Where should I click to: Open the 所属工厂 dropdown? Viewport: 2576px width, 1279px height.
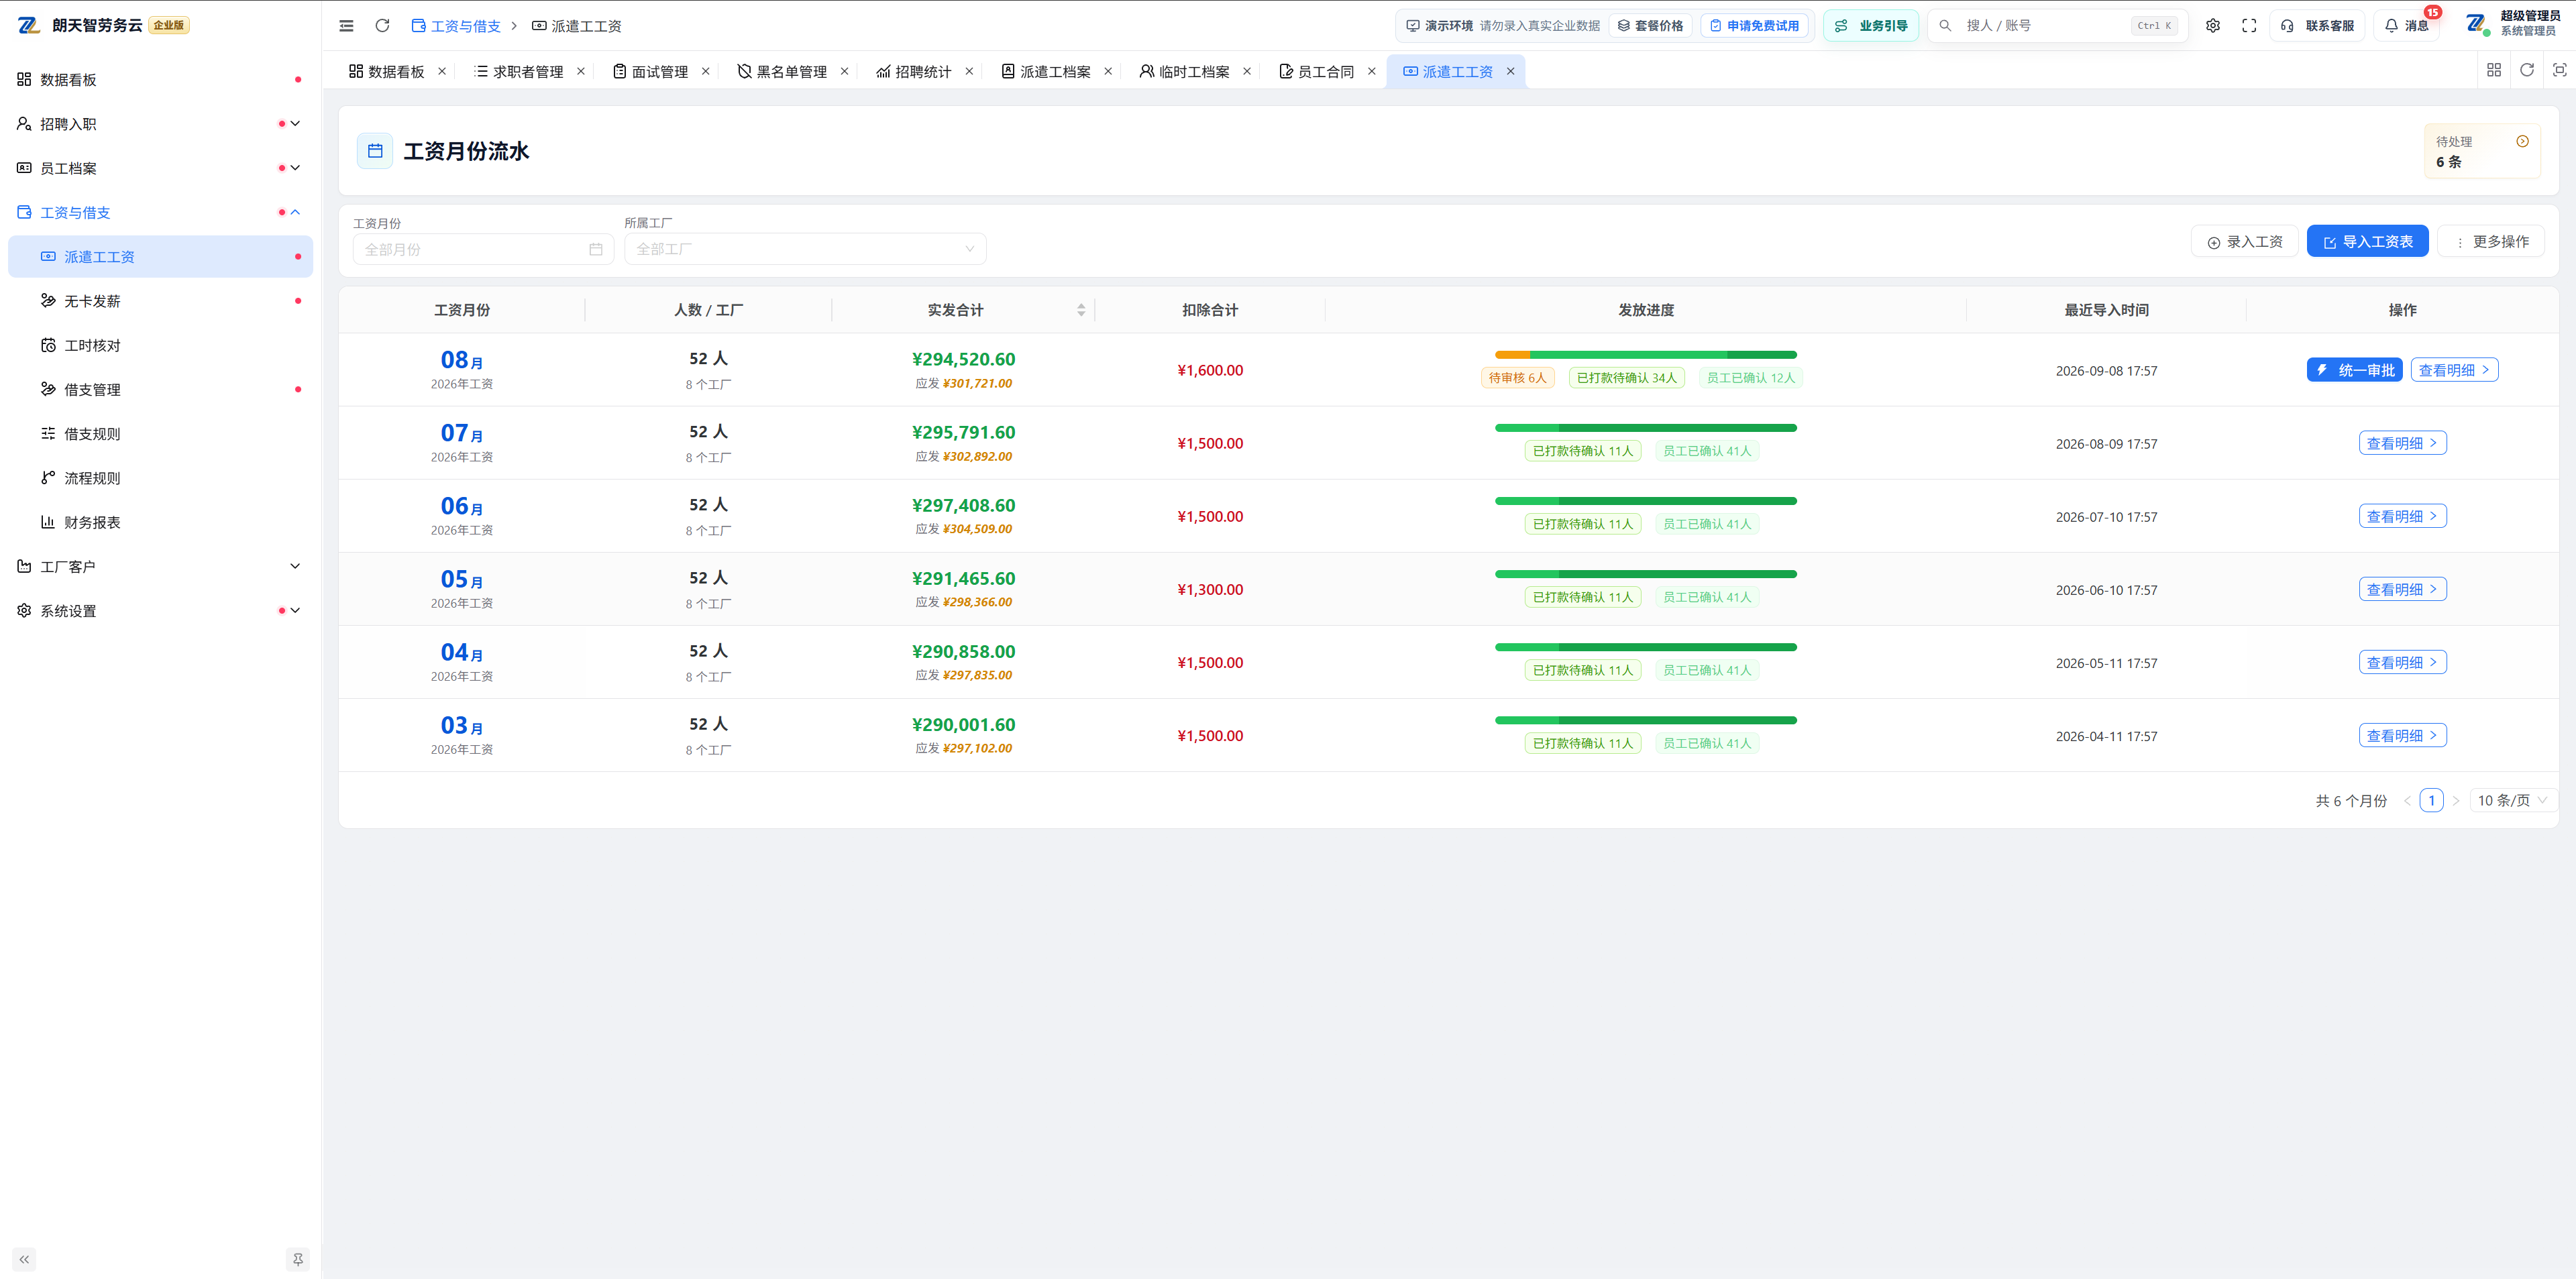[x=805, y=249]
